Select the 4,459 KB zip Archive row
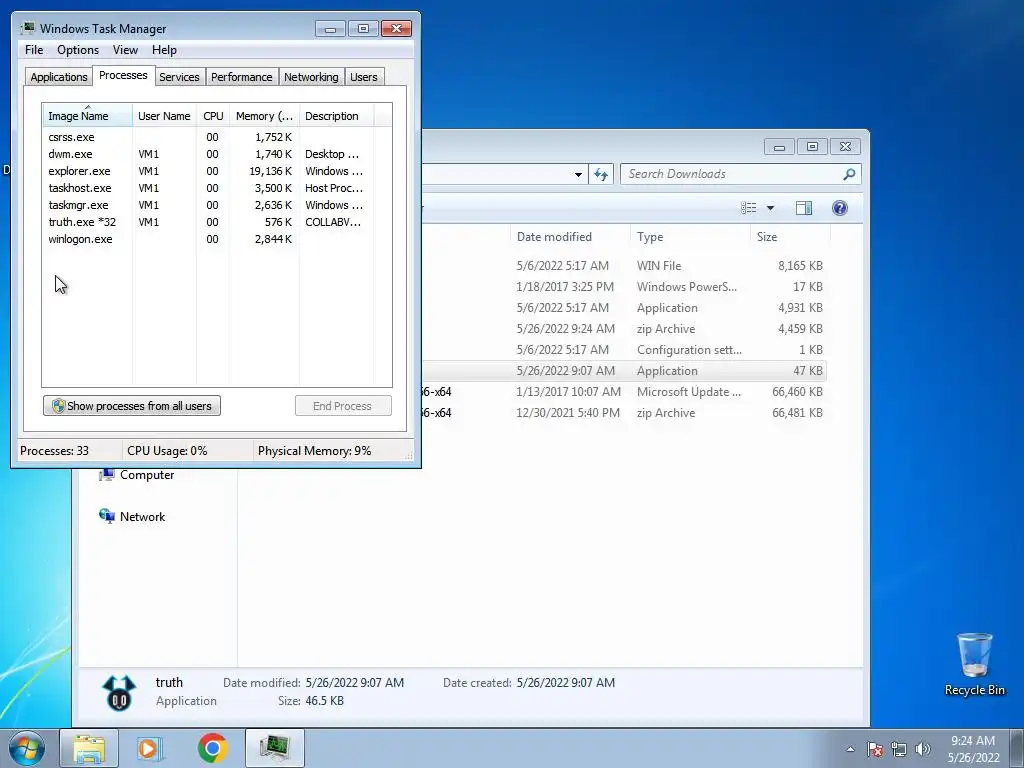The image size is (1024, 768). [624, 329]
